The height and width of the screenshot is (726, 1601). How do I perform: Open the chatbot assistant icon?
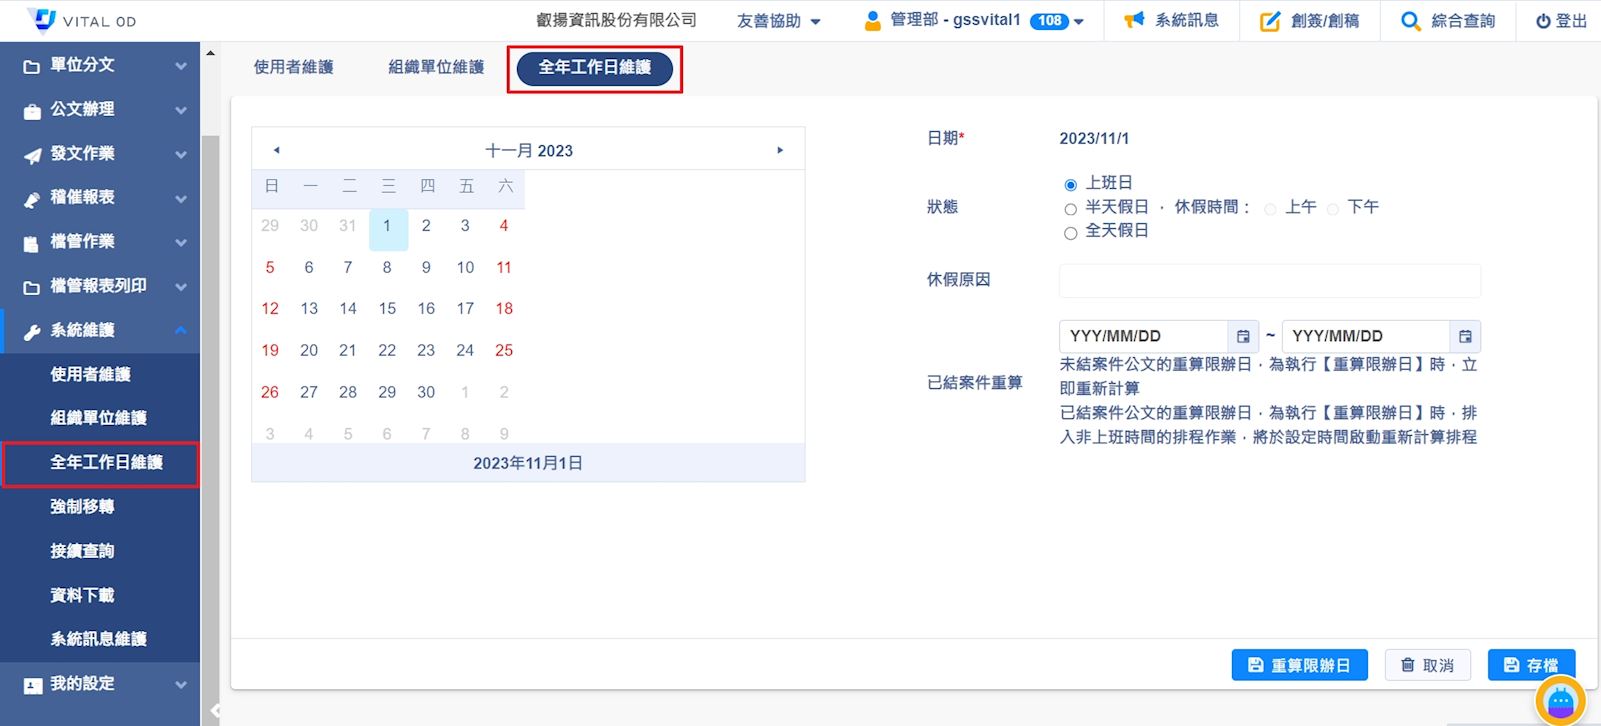tap(1560, 702)
